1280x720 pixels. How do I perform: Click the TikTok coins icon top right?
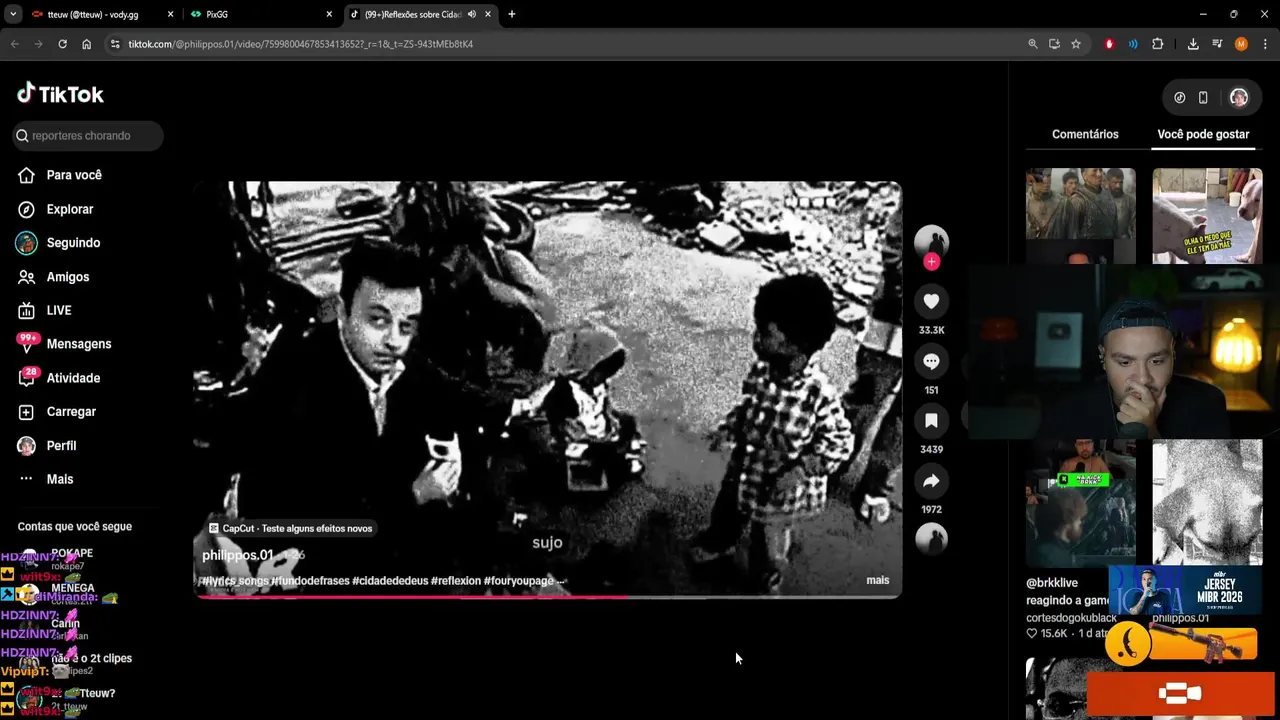click(x=1179, y=97)
